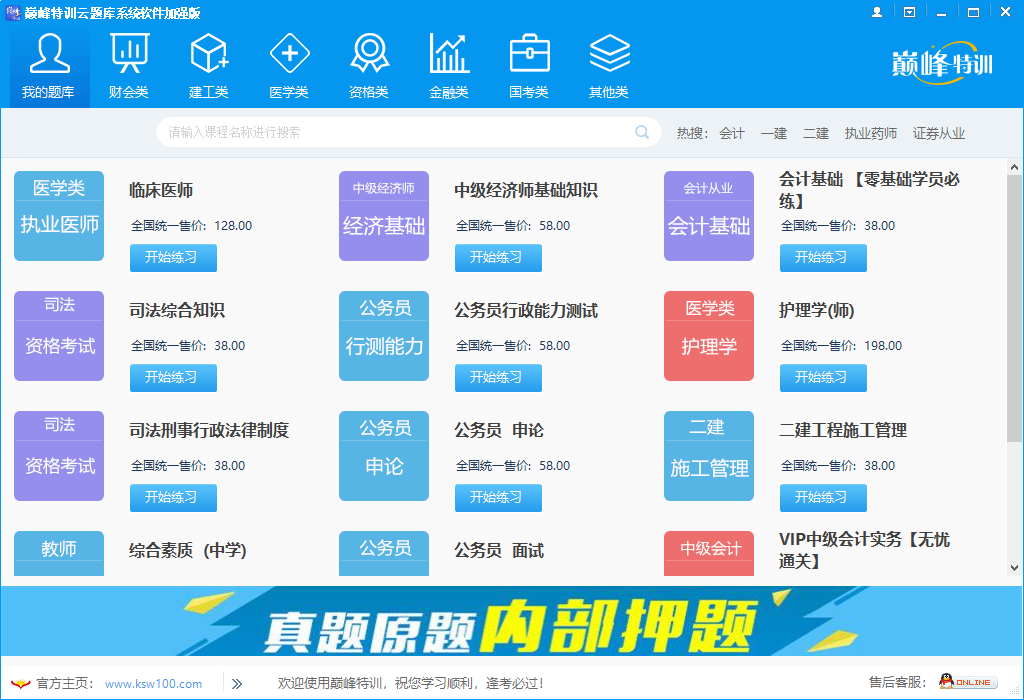This screenshot has height=700, width=1024.
Task: Open the 公务员 面试 tile
Action: pyautogui.click(x=384, y=553)
